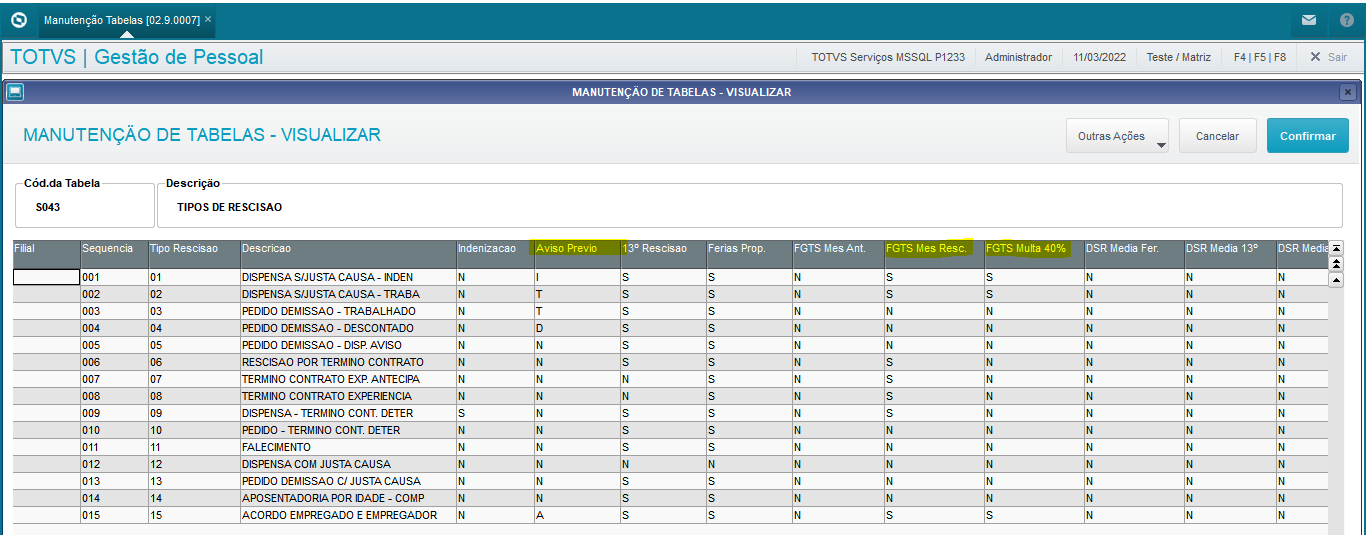The width and height of the screenshot is (1366, 535).
Task: Click Sequencia cell 004
Action: [113, 328]
